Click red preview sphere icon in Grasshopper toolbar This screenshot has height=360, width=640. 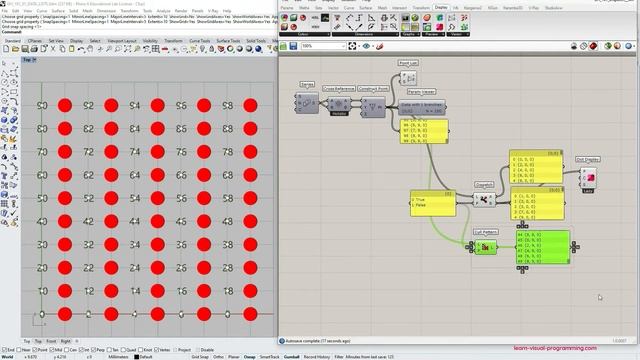pyautogui.click(x=593, y=46)
